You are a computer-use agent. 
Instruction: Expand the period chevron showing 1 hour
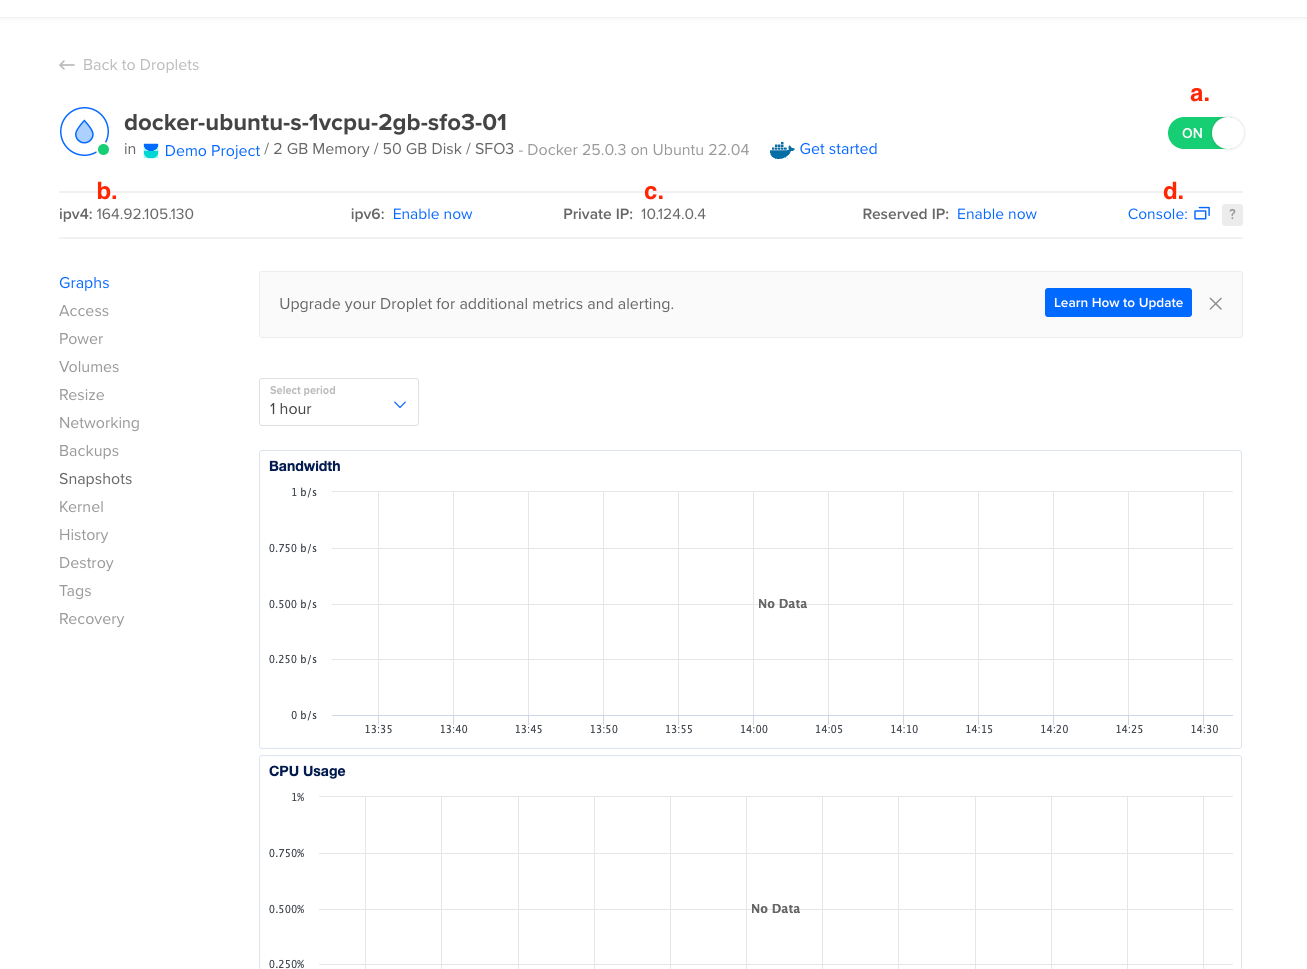(x=399, y=402)
